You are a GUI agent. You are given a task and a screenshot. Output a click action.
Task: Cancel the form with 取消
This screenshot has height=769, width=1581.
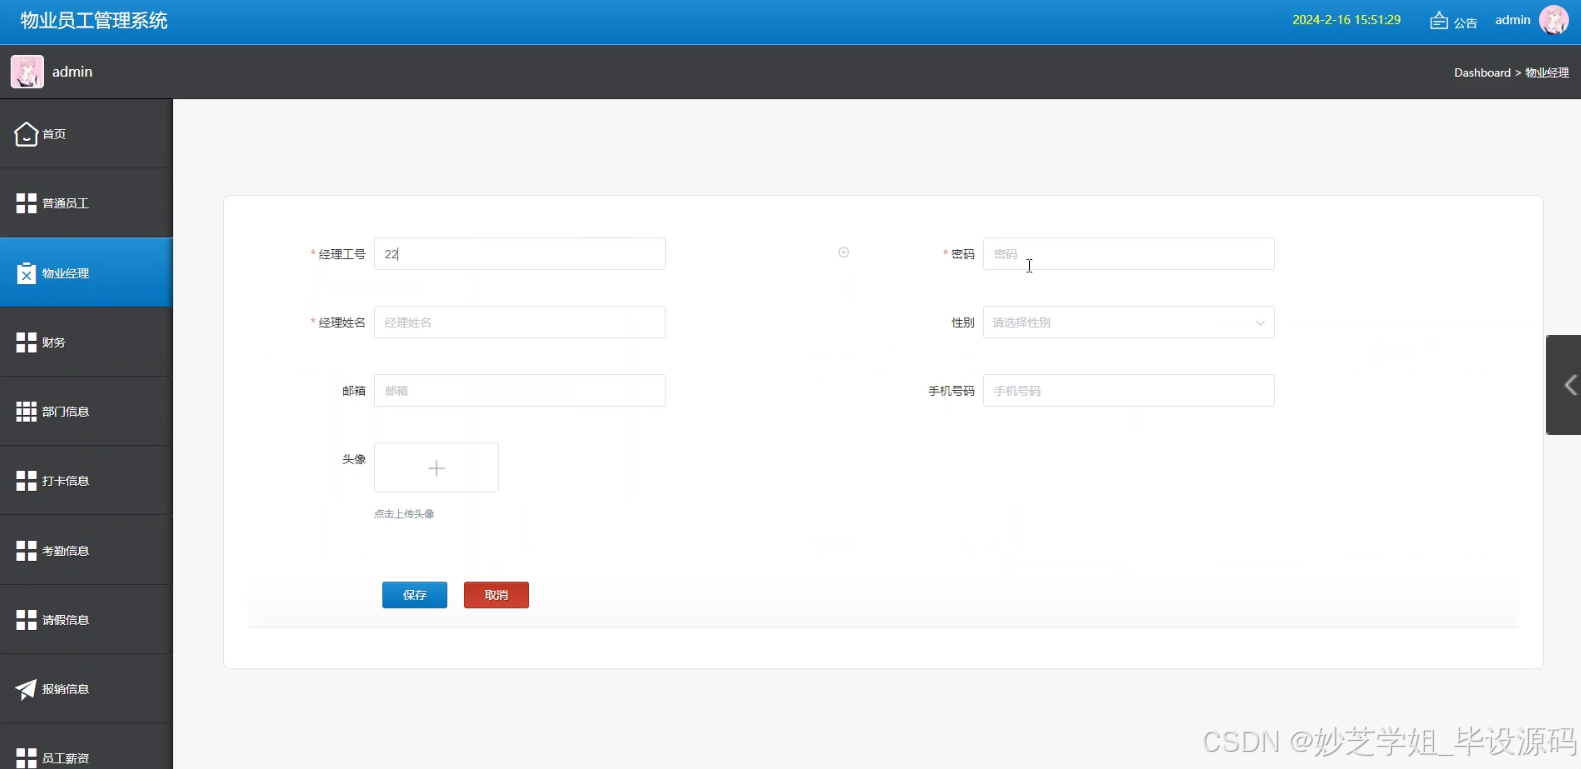point(496,595)
